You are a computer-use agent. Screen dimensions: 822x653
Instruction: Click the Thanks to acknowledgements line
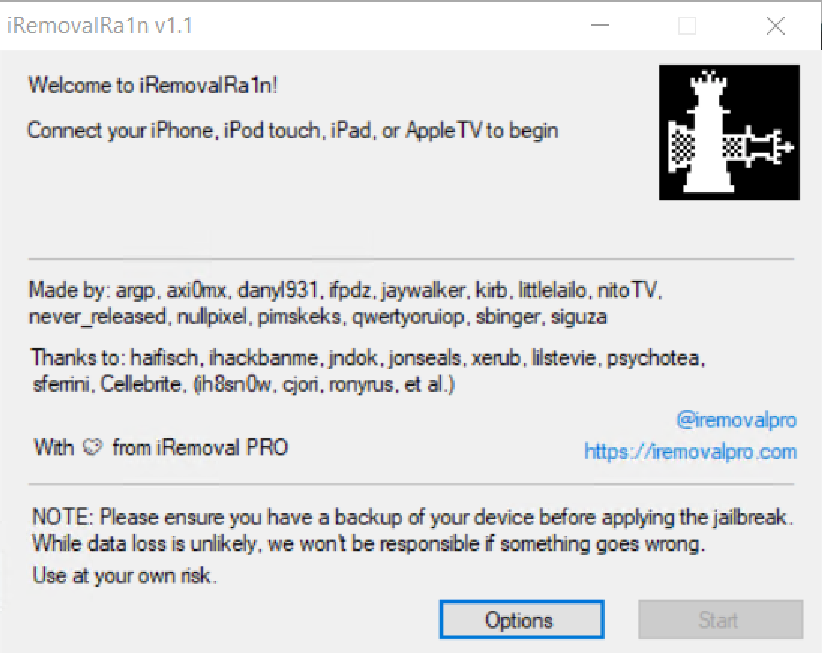(x=368, y=358)
